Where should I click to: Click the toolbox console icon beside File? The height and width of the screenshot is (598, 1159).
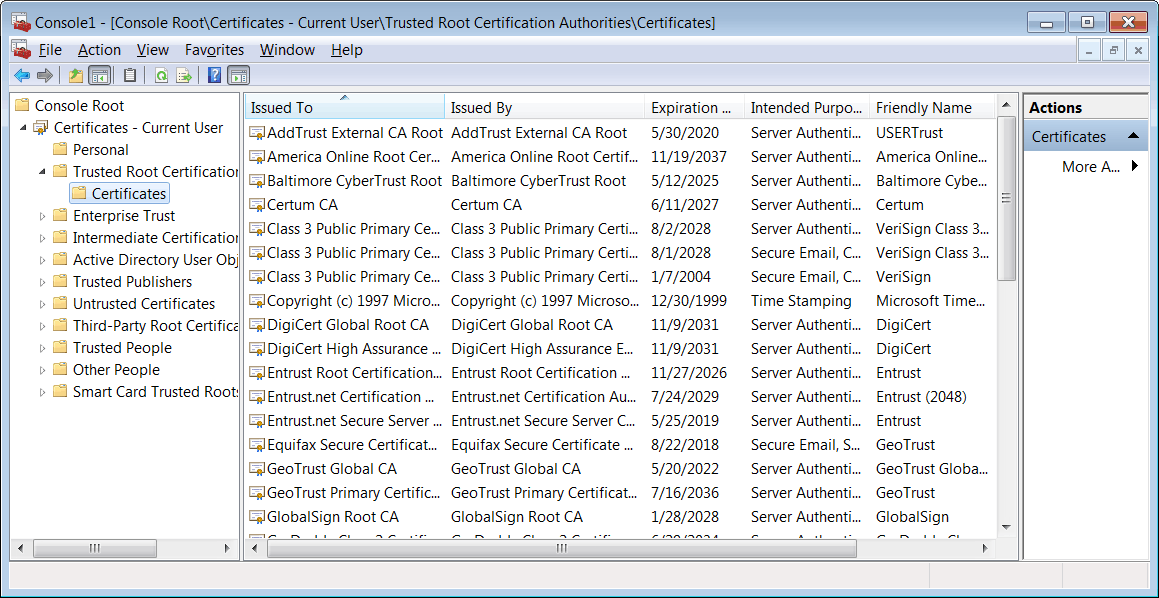21,50
